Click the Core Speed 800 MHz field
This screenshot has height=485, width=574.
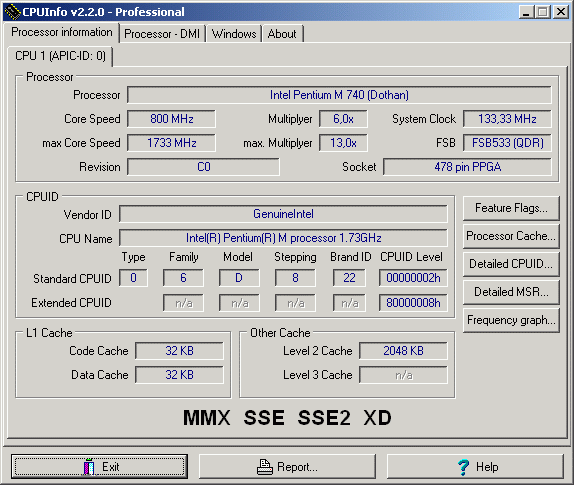click(x=171, y=119)
